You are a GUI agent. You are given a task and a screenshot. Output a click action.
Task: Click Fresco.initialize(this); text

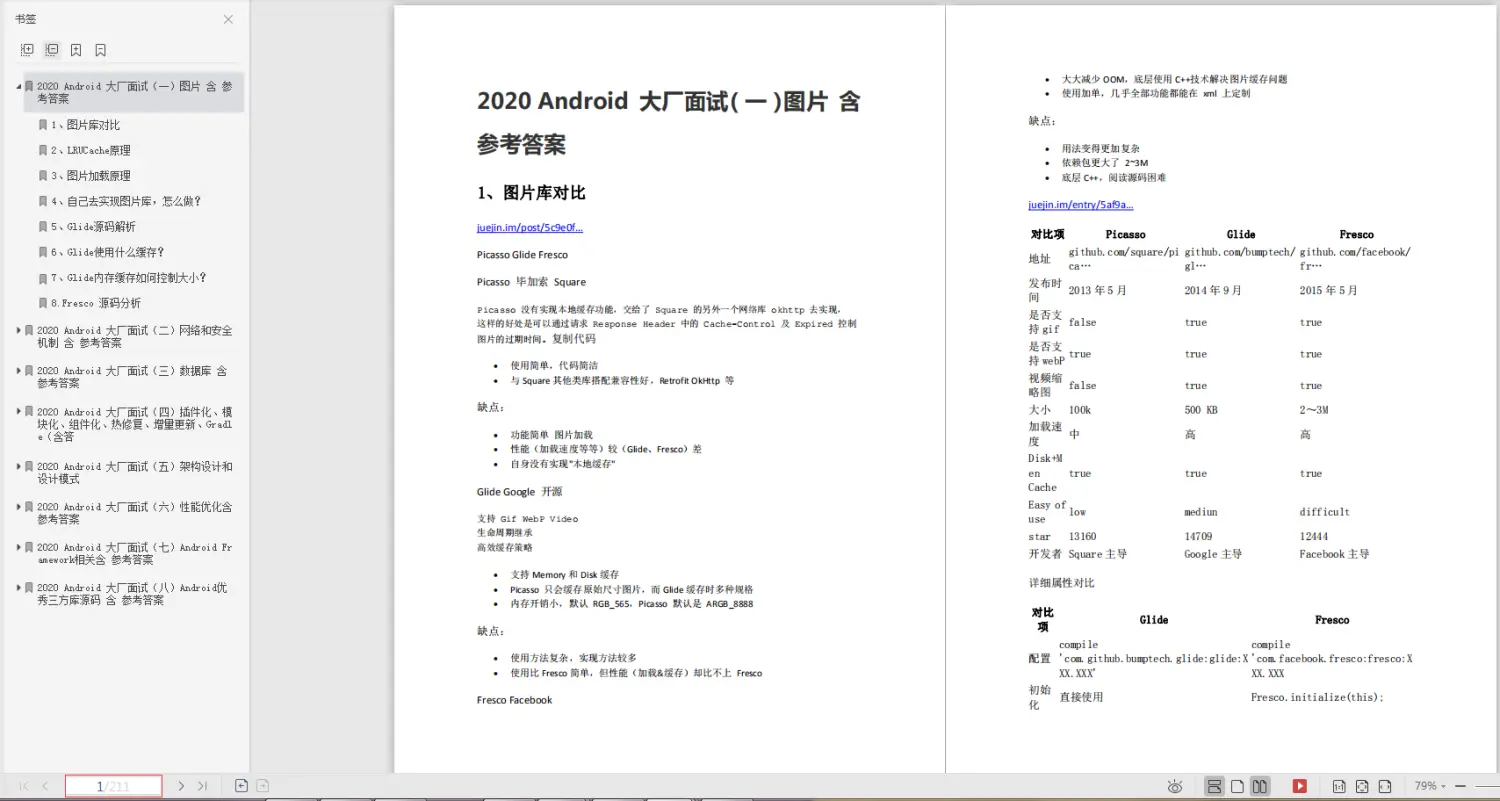pos(1317,697)
